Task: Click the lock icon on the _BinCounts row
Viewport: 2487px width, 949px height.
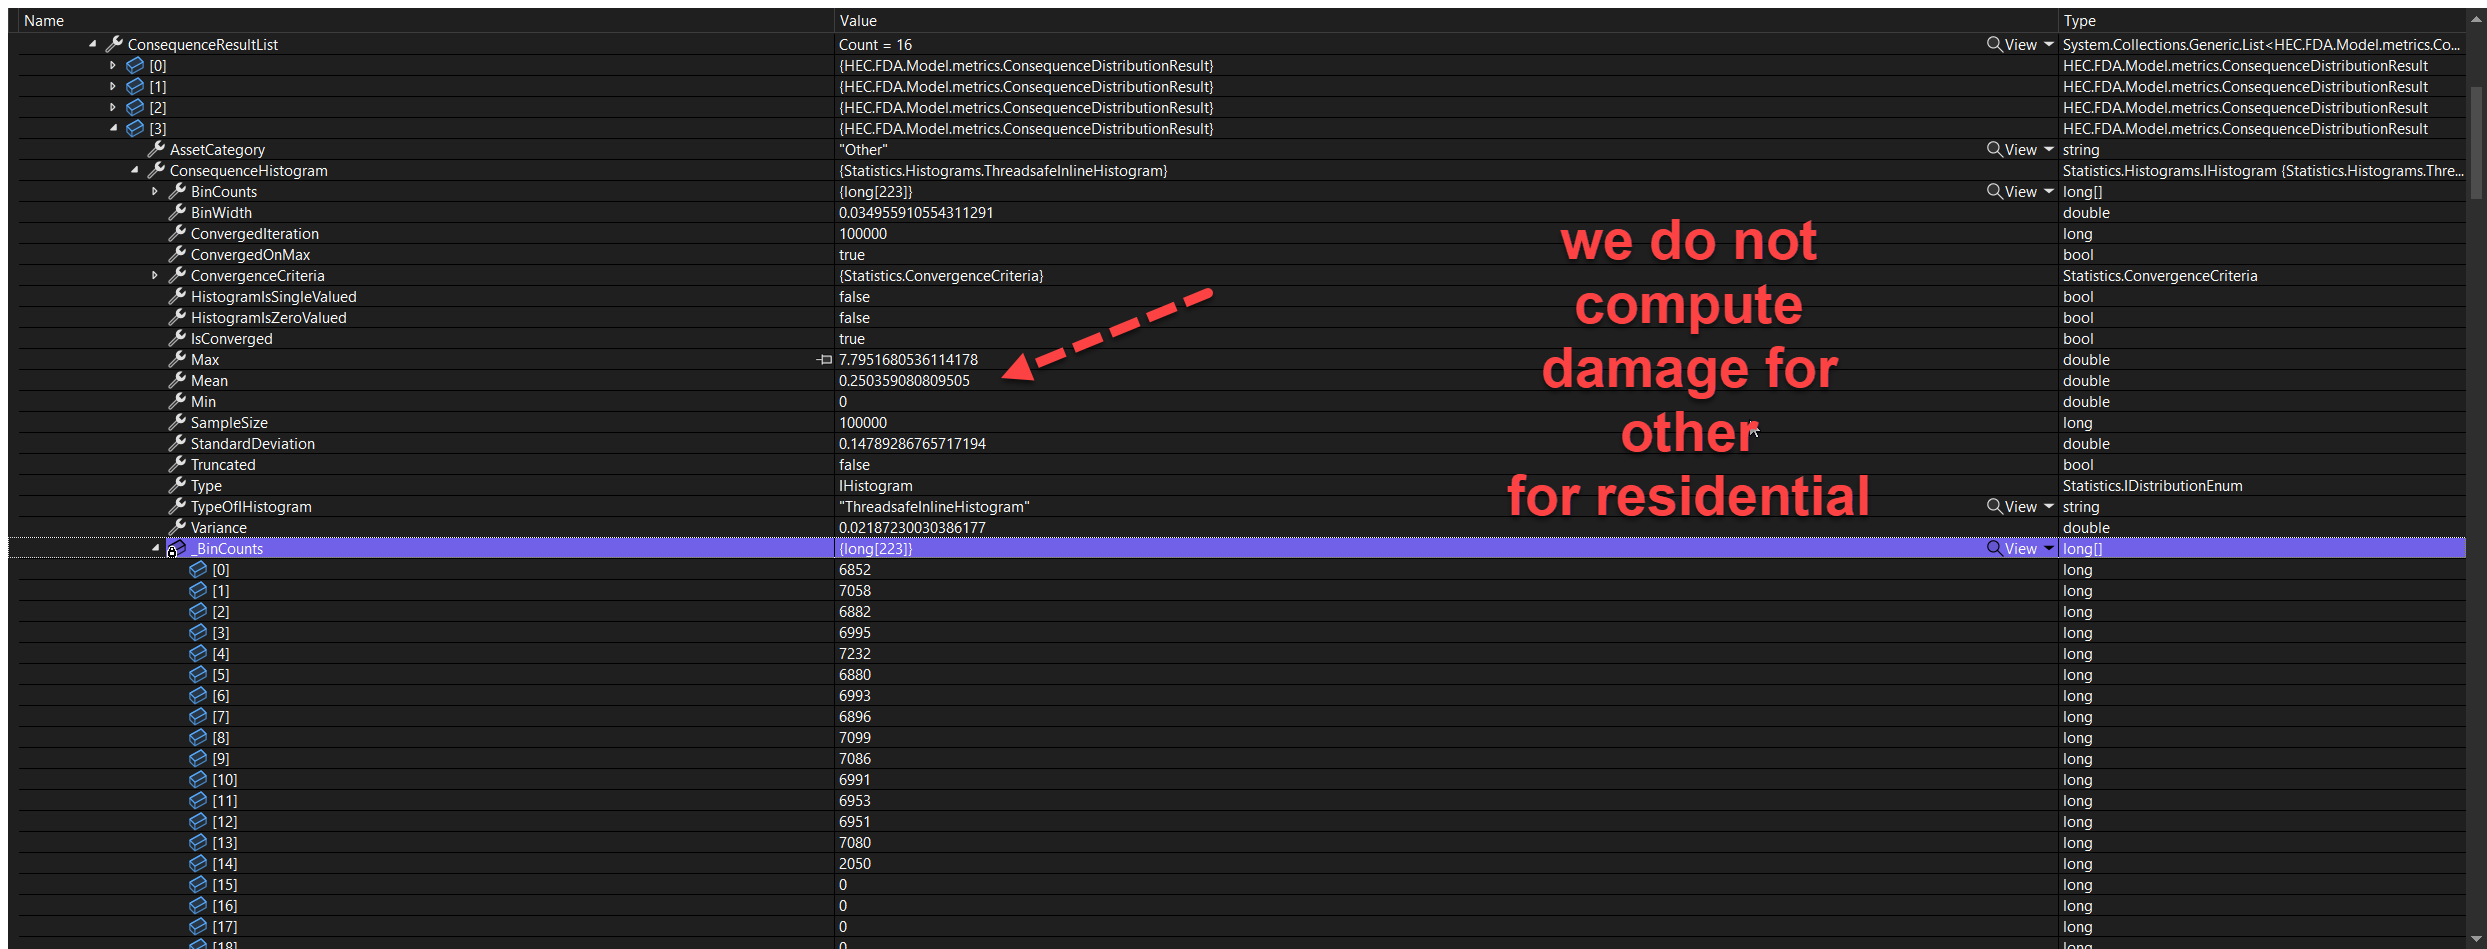Action: coord(172,551)
